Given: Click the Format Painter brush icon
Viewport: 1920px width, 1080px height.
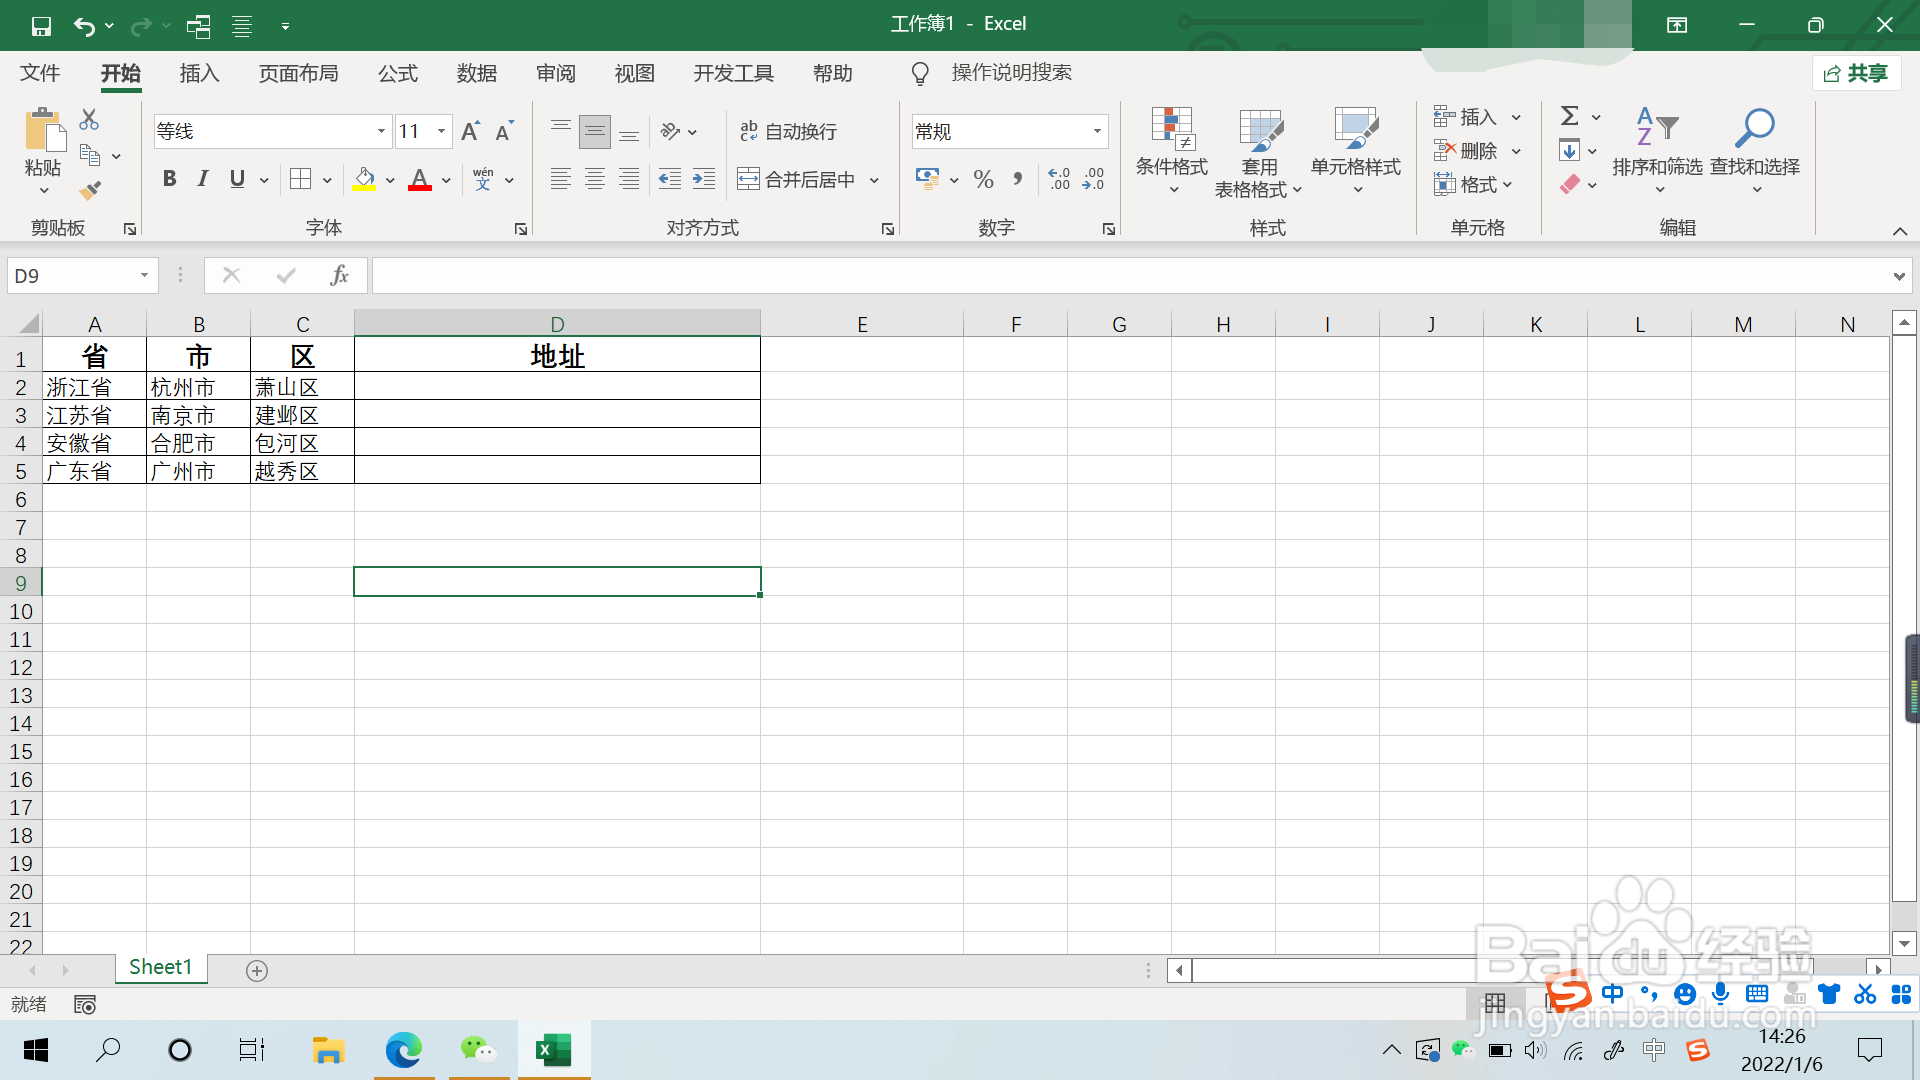Looking at the screenshot, I should point(90,190).
